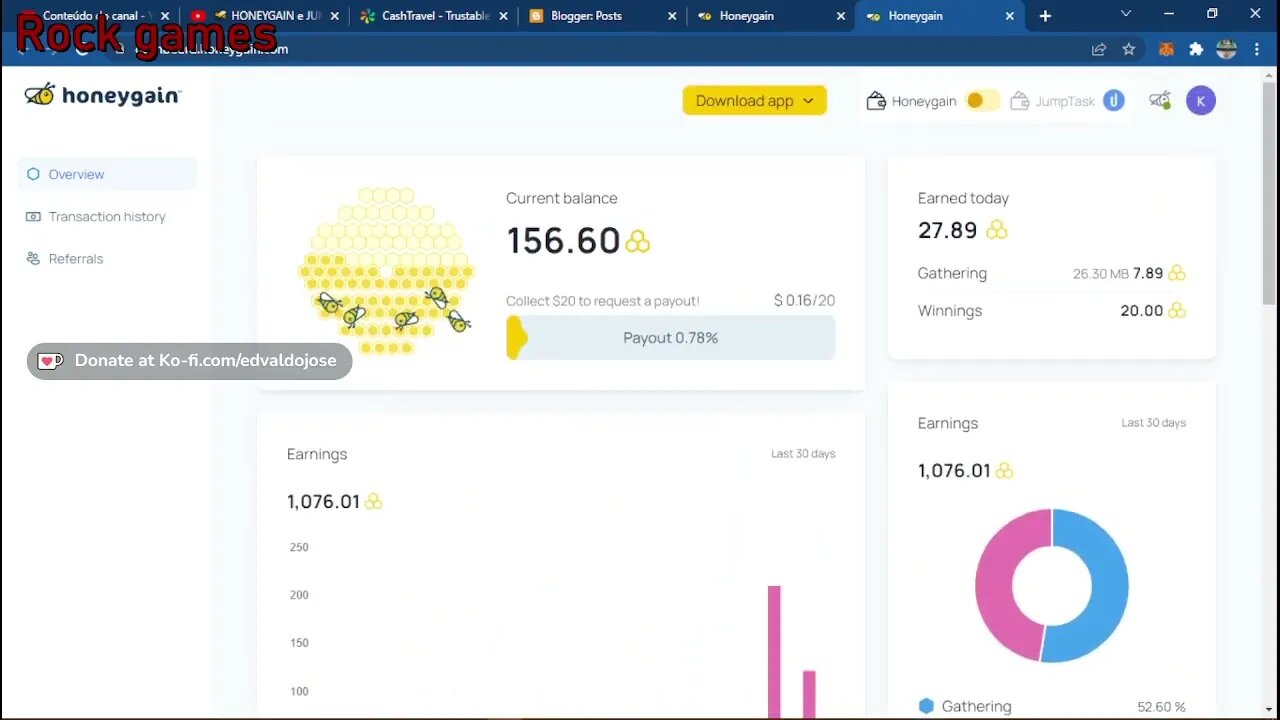Click the 'Current balance' label
This screenshot has width=1280, height=720.
click(x=561, y=198)
